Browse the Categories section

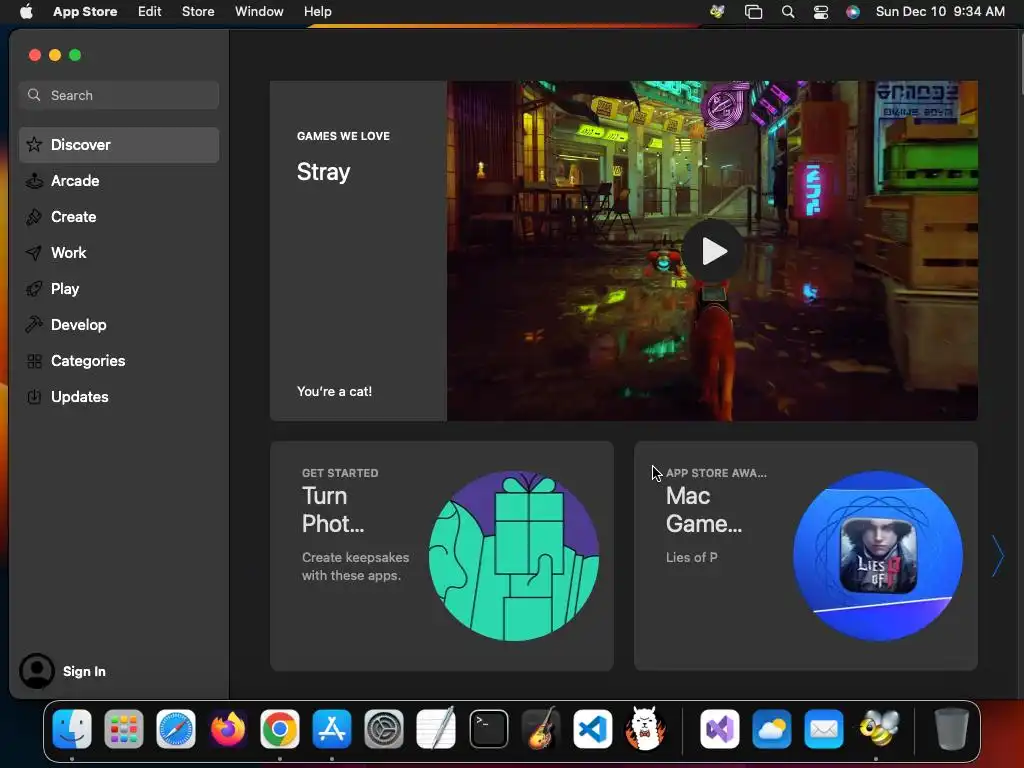click(x=119, y=360)
